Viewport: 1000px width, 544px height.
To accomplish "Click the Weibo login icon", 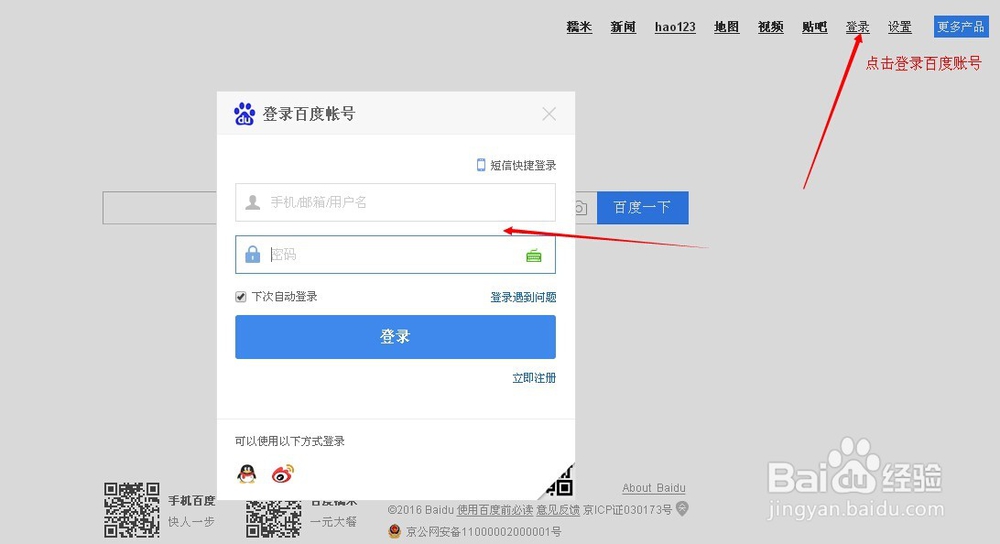I will (283, 474).
